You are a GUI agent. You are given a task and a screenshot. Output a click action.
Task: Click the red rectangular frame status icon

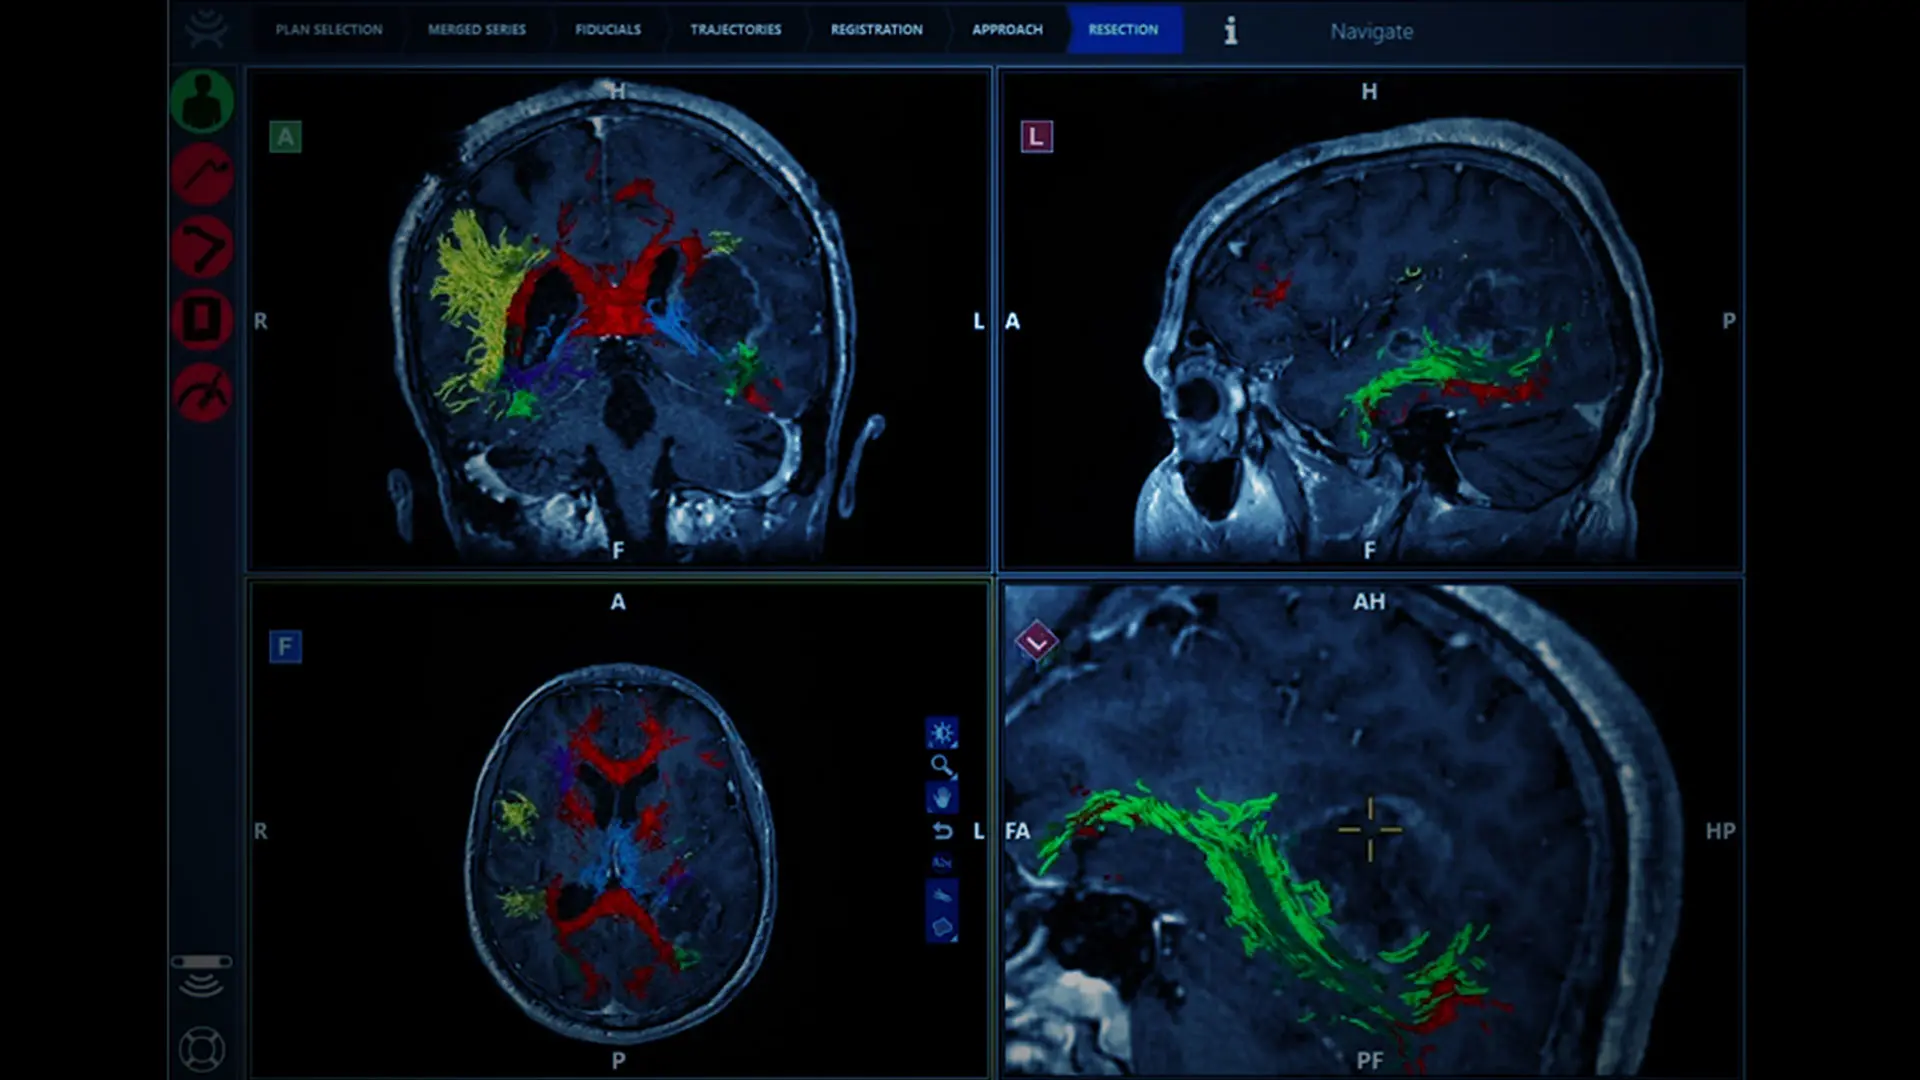point(202,320)
